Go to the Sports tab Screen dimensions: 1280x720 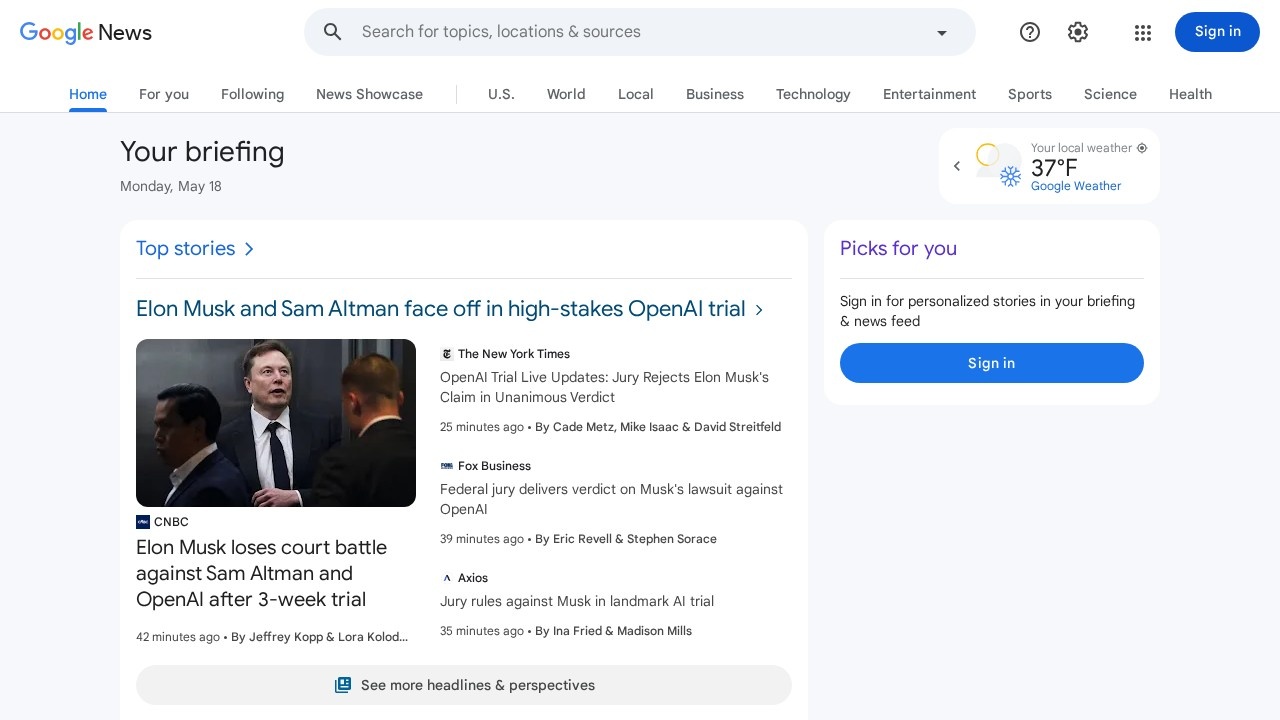pos(1030,94)
